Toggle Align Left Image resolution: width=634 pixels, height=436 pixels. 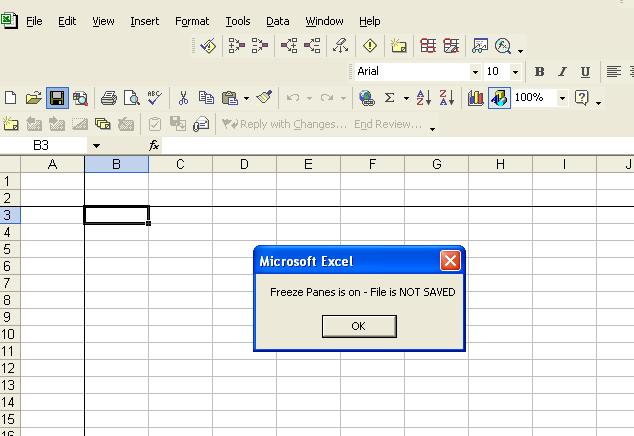click(614, 72)
